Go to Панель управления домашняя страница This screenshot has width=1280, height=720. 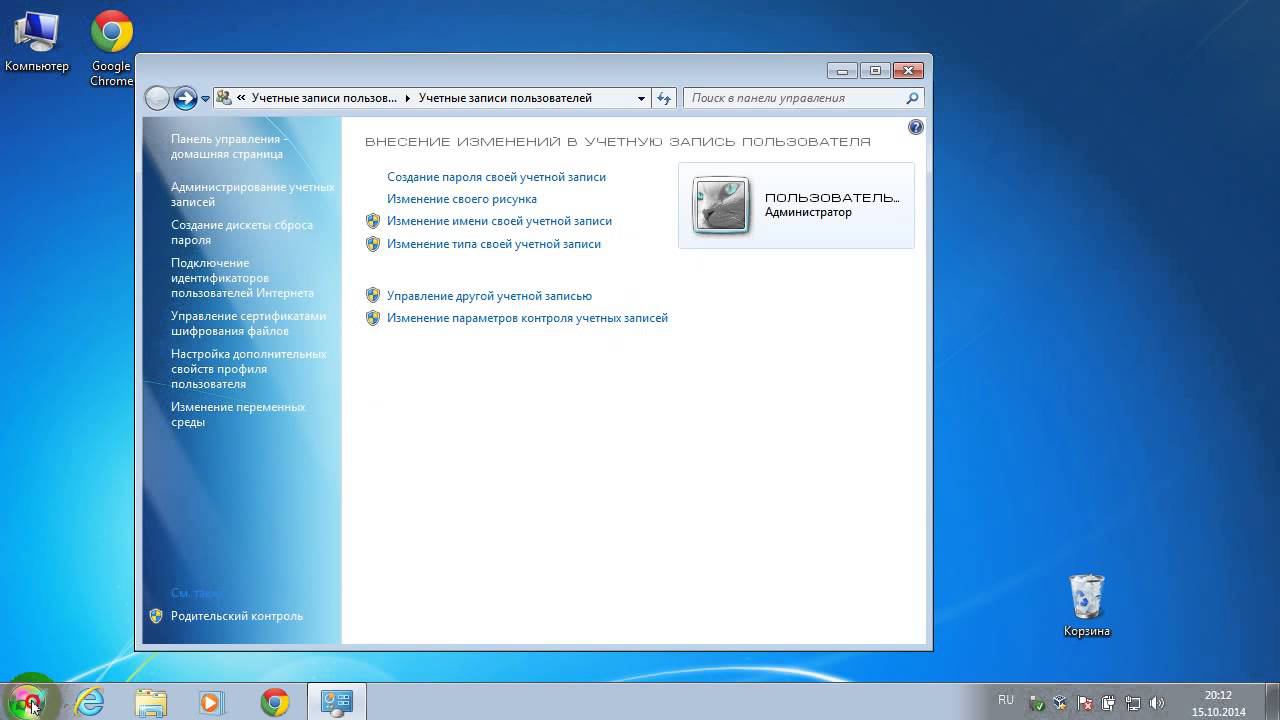tap(230, 146)
